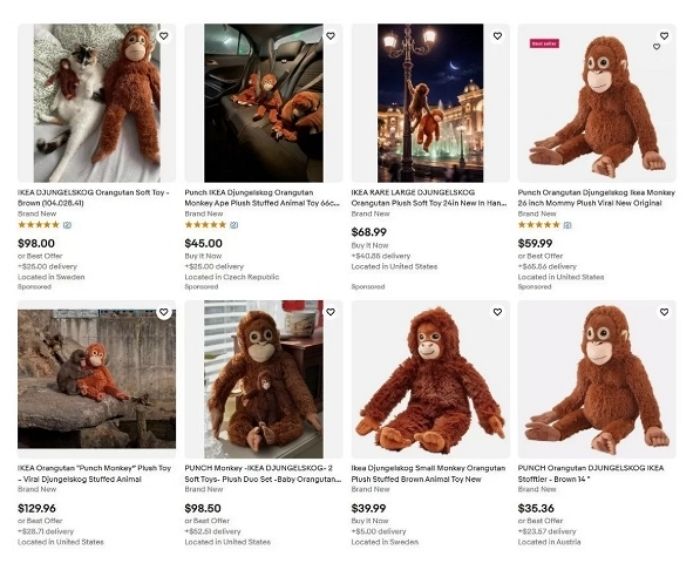Open "Punch Orangutan Djungelskog Ikea Monkey 26 inch" title
The height and width of the screenshot is (570, 700).
point(596,197)
